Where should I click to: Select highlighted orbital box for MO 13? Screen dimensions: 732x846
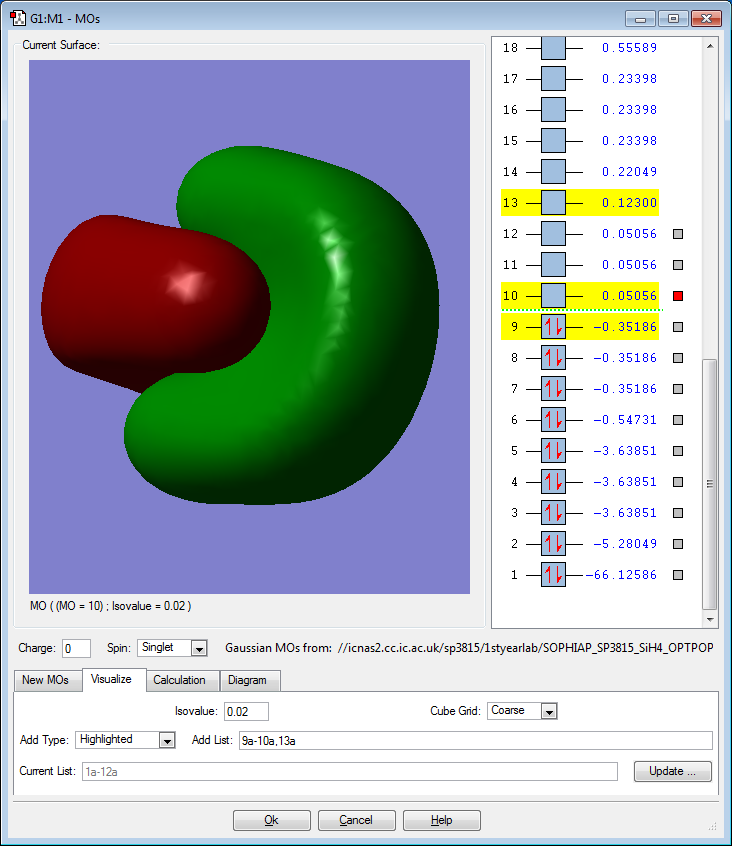point(553,203)
